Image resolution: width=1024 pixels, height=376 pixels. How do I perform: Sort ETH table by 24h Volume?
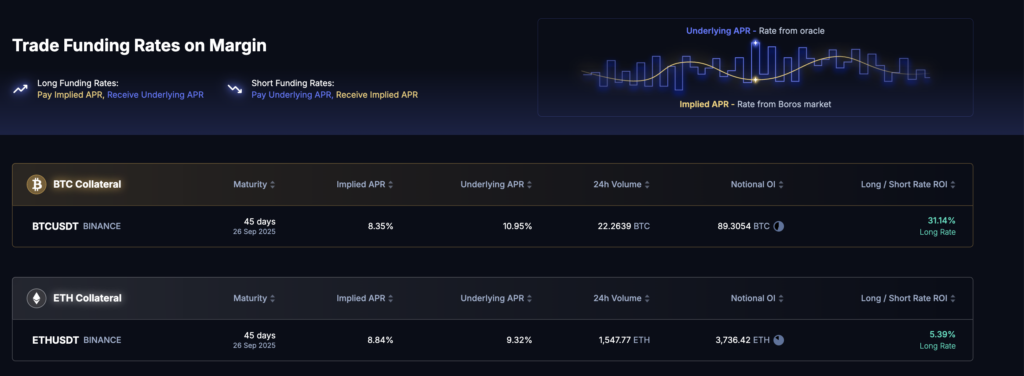(622, 298)
